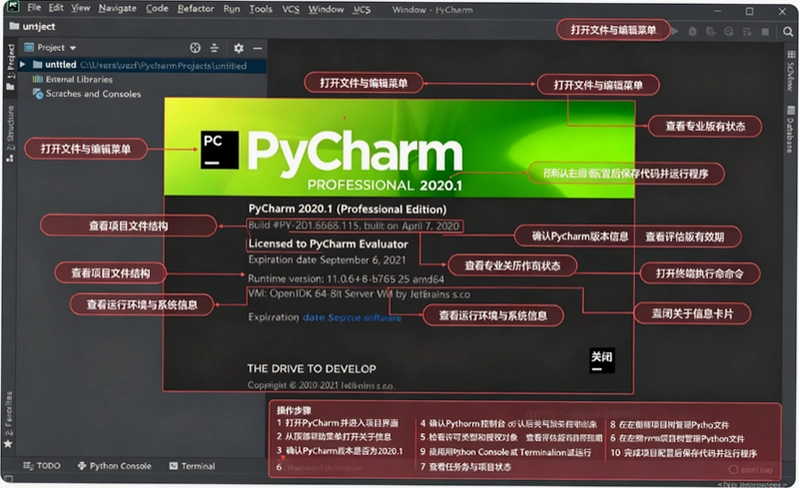Click the Locate/Select Opened File target icon
This screenshot has width=799, height=488.
(195, 48)
